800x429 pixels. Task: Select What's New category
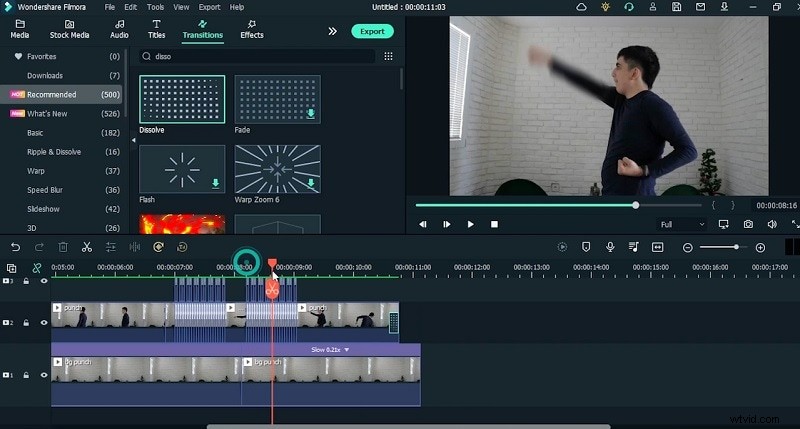pos(61,113)
